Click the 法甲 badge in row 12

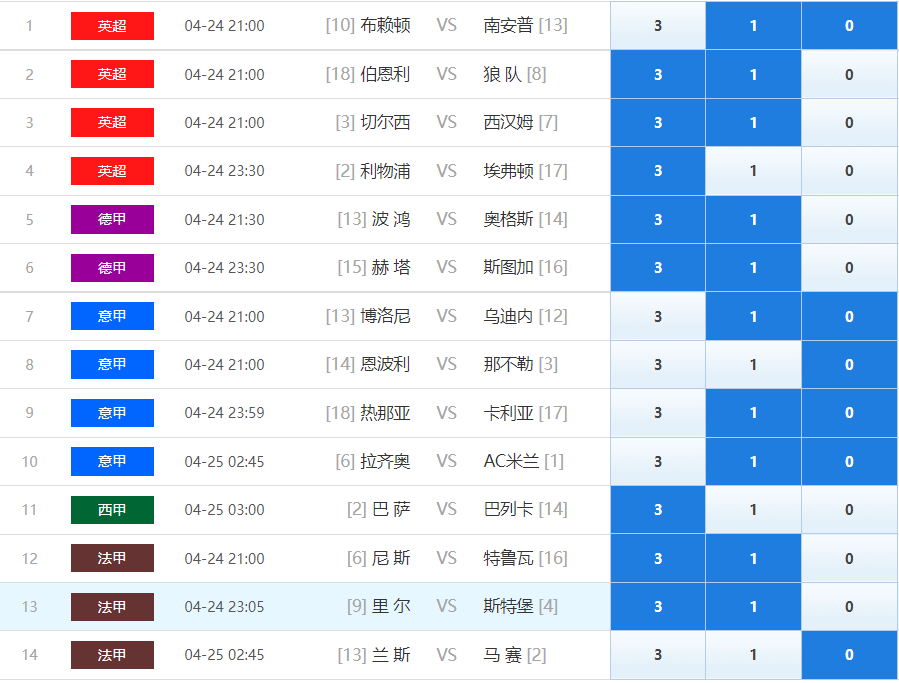click(x=112, y=558)
